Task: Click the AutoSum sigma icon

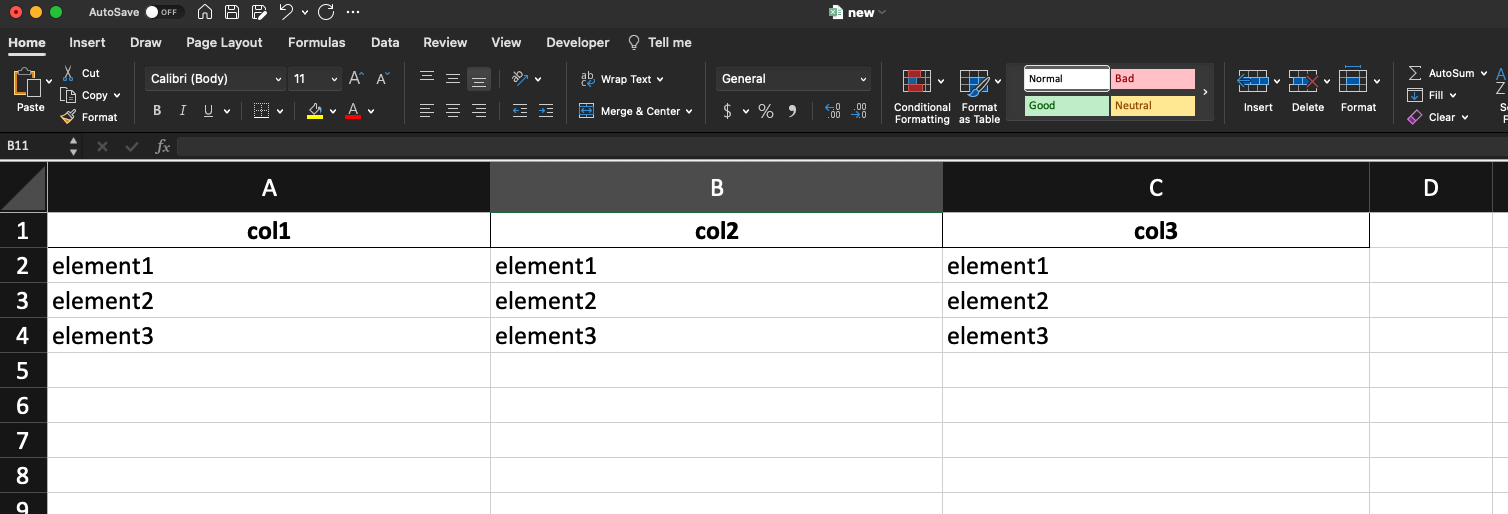Action: coord(1415,73)
